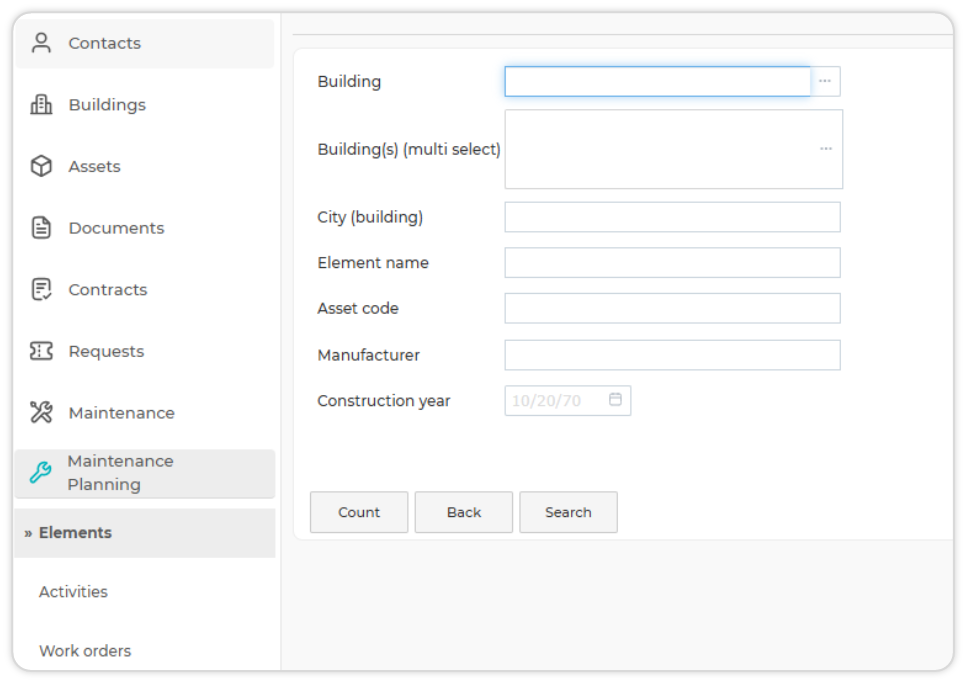The width and height of the screenshot is (966, 683).
Task: Open the Maintenance section label
Action: (122, 413)
